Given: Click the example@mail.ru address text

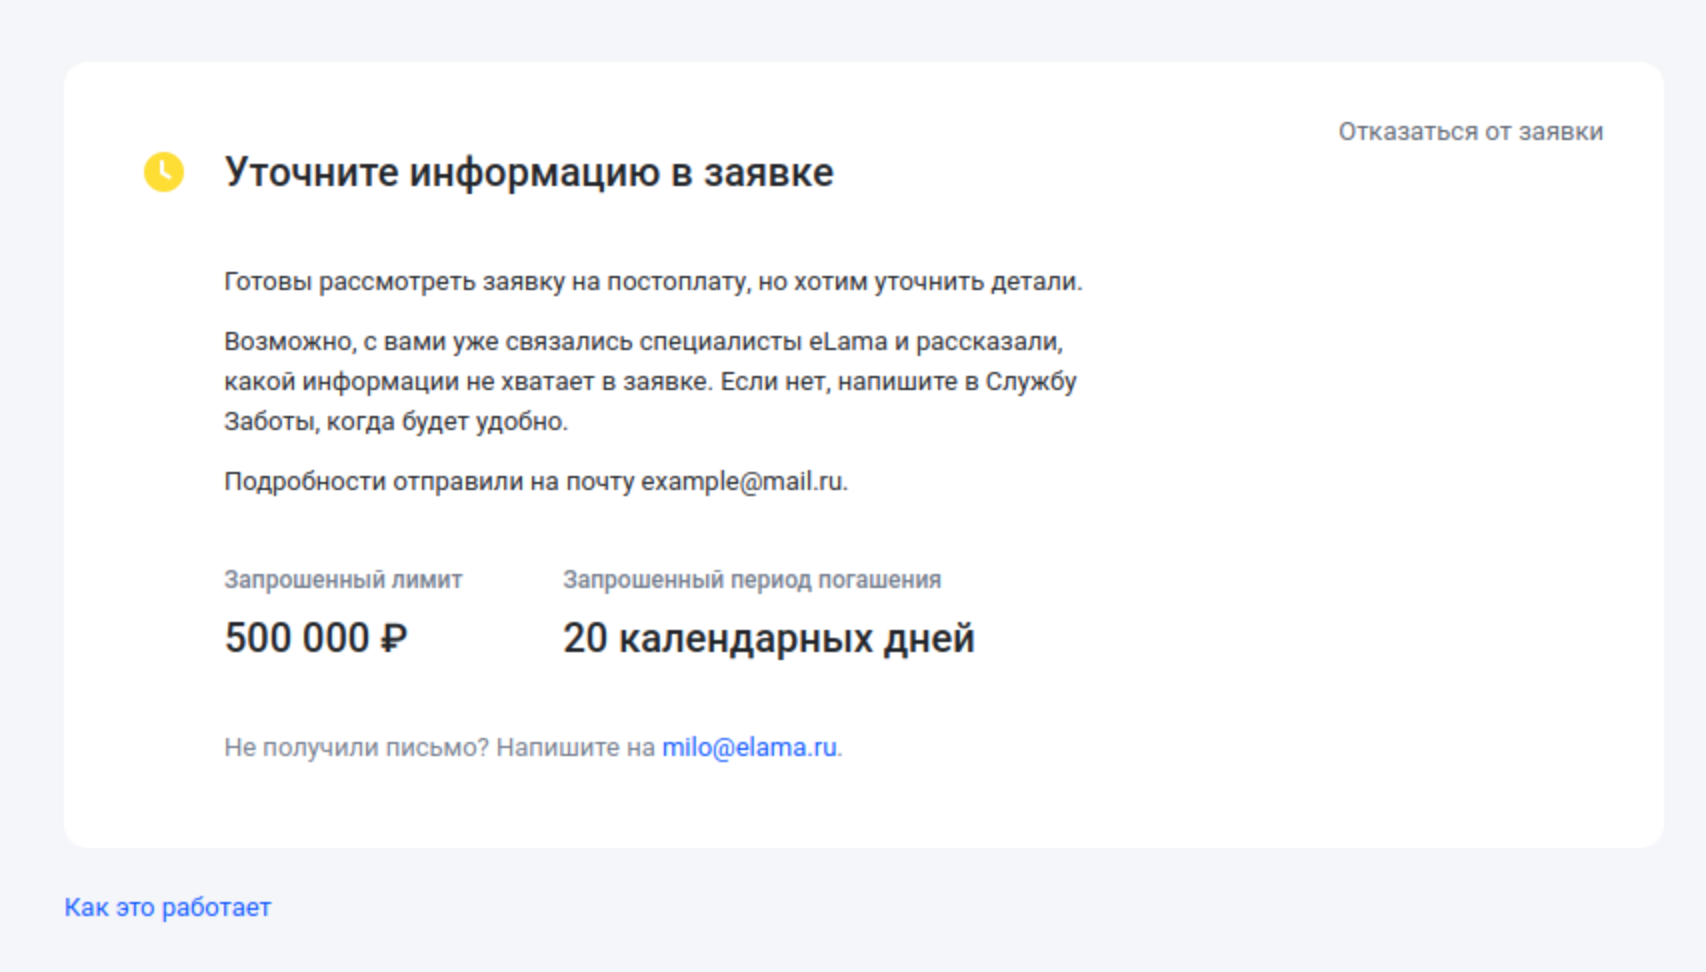Looking at the screenshot, I should [x=742, y=481].
